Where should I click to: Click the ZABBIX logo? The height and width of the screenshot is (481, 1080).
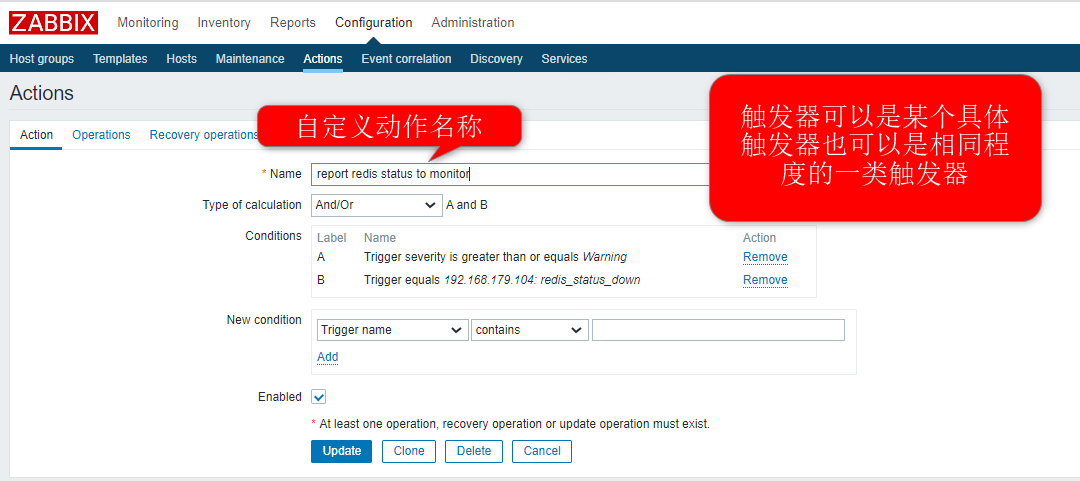(x=53, y=23)
